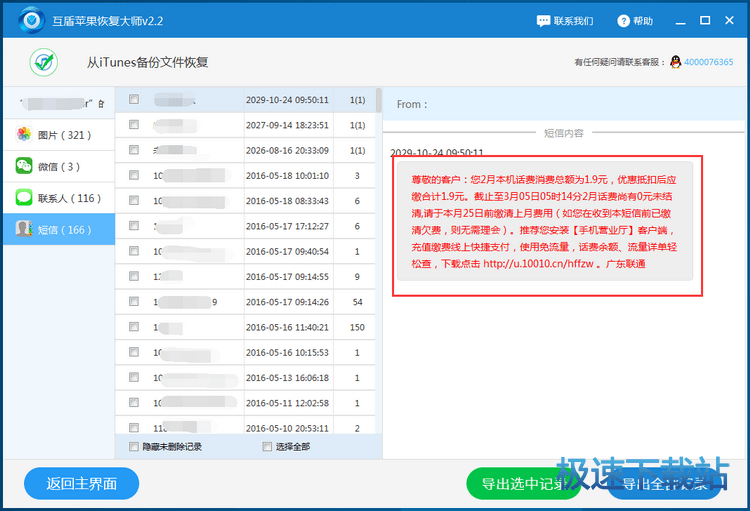Select the 短信 (166) category
750x511 pixels.
(59, 230)
